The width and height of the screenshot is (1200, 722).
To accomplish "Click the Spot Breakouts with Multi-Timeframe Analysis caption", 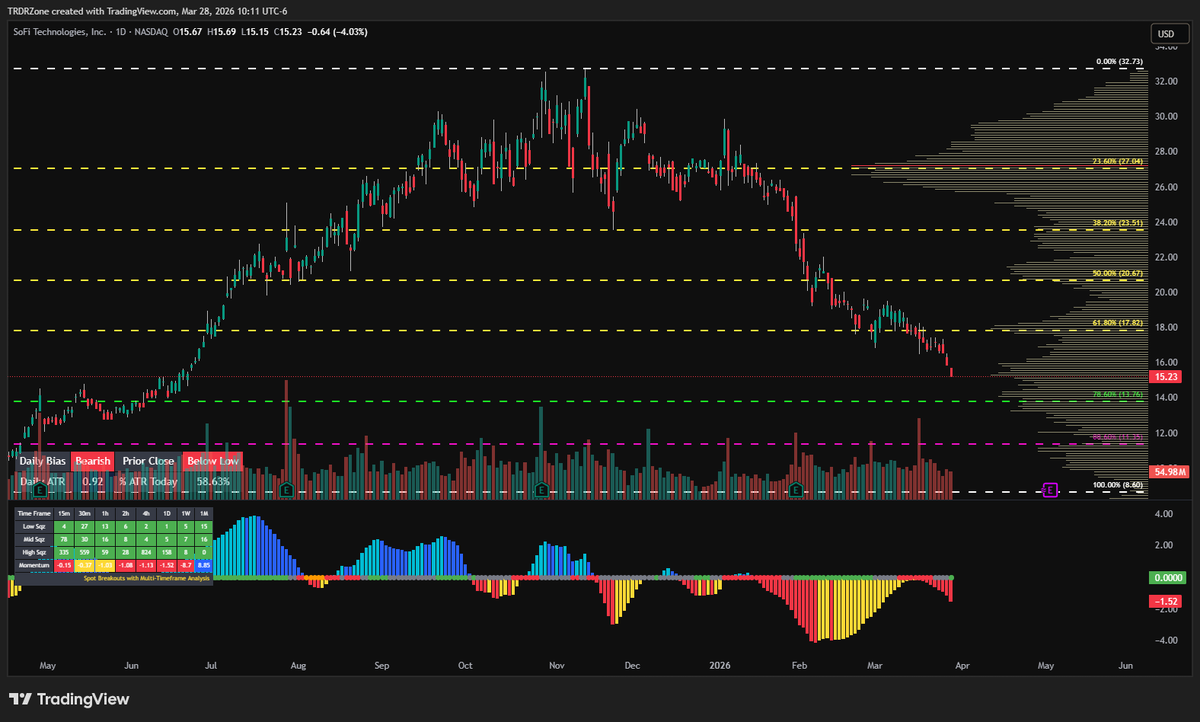I will coord(147,578).
